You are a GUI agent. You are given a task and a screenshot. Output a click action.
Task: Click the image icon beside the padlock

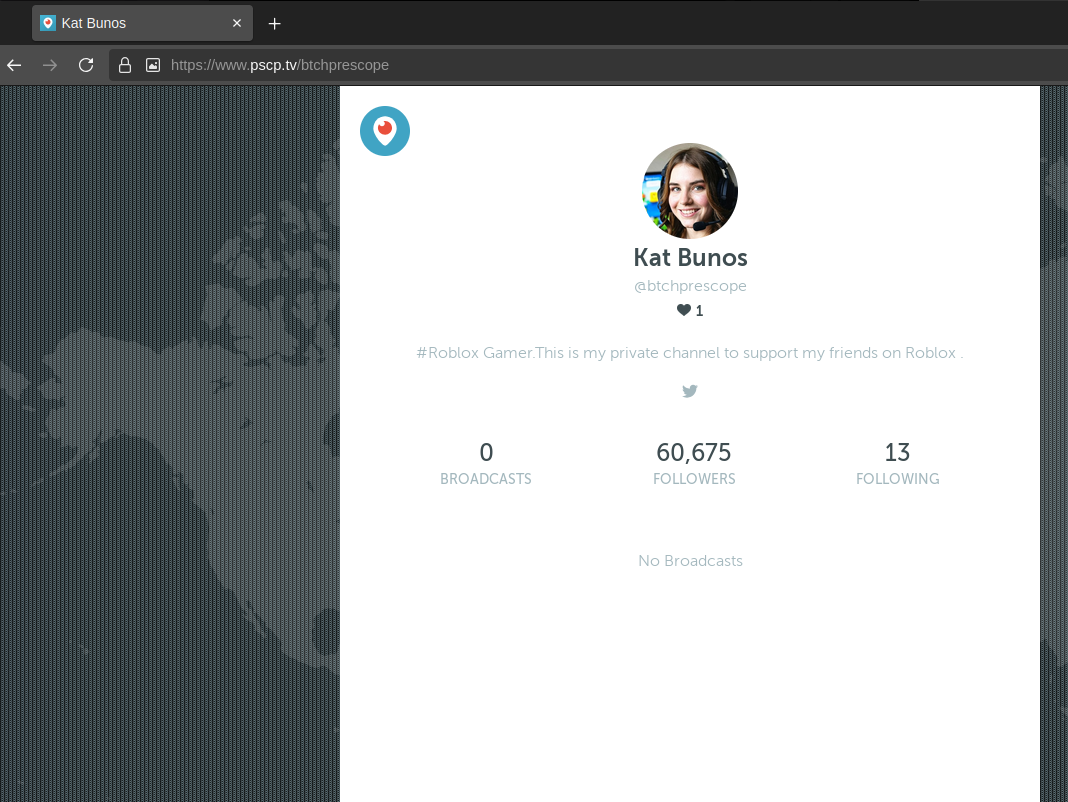(x=153, y=65)
